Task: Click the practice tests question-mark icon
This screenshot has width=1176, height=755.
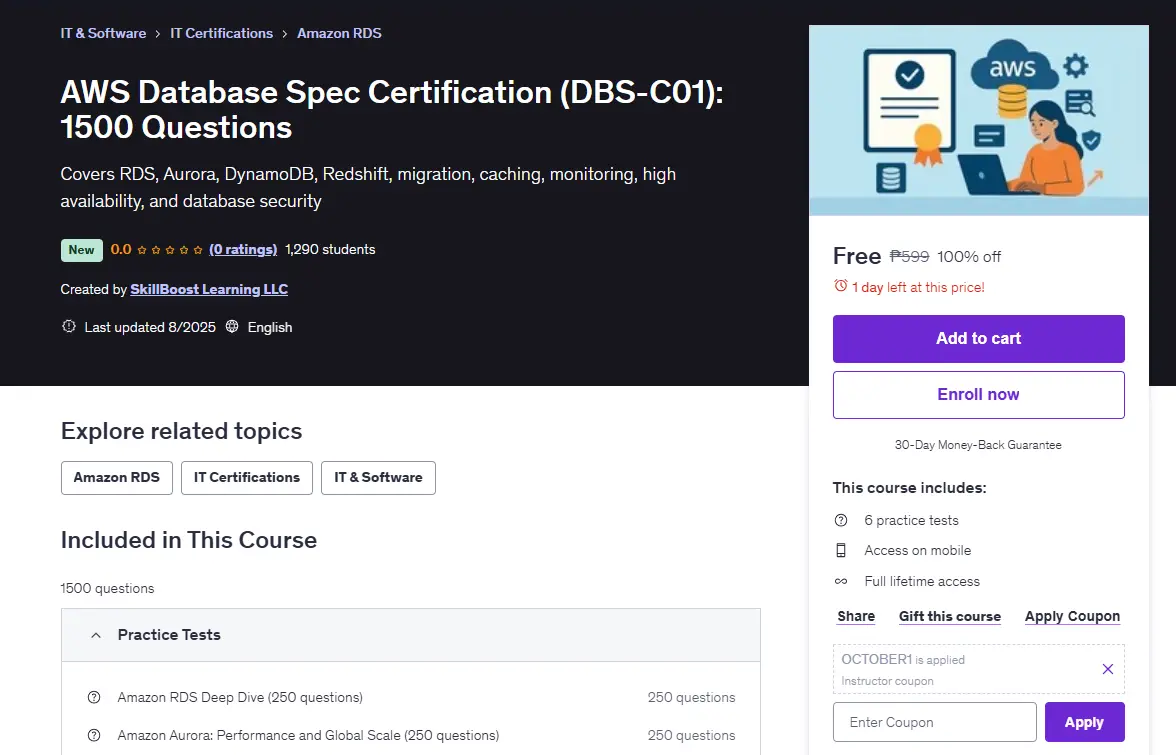Action: pyautogui.click(x=841, y=520)
